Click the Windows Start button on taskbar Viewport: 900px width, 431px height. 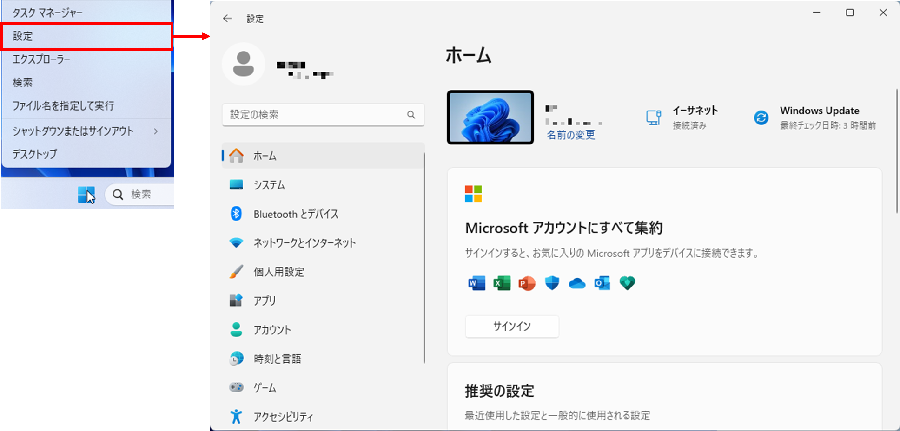(86, 195)
